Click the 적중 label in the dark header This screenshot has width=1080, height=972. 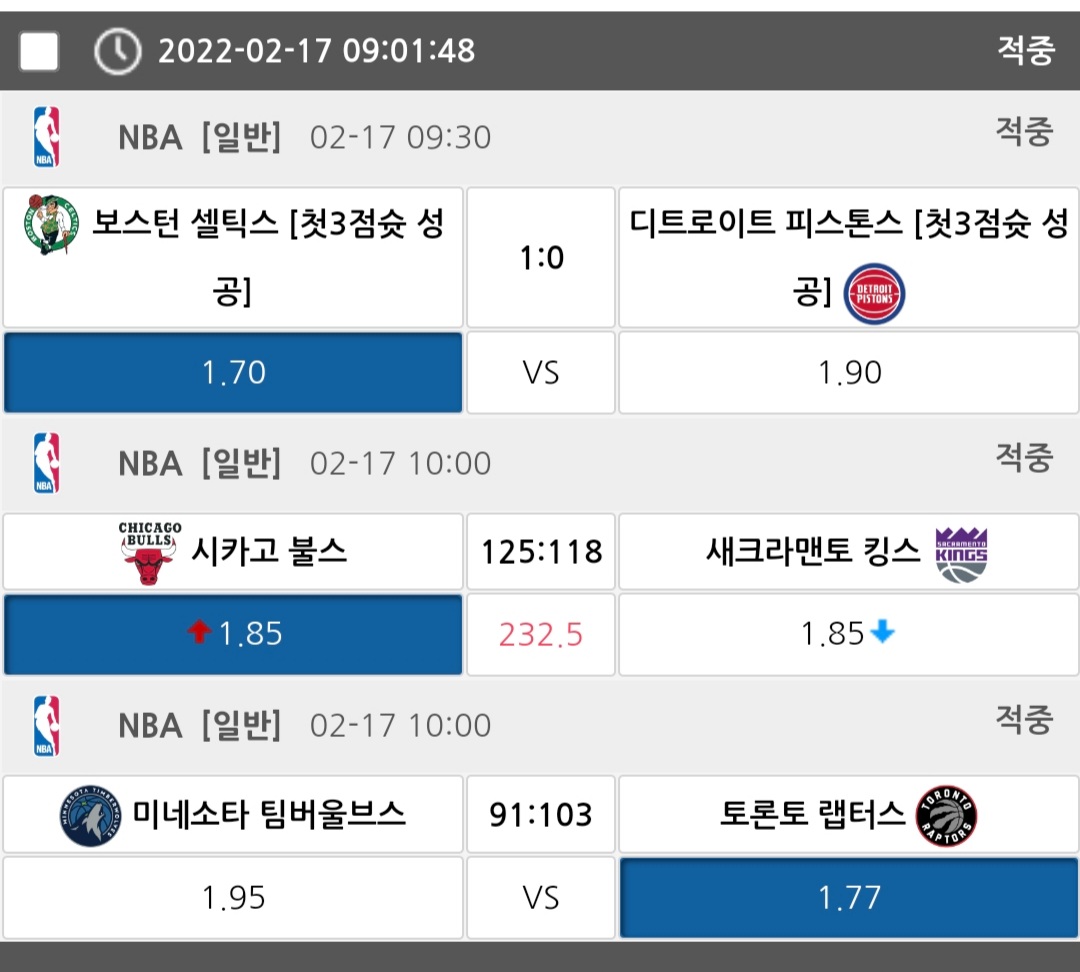pos(1025,50)
